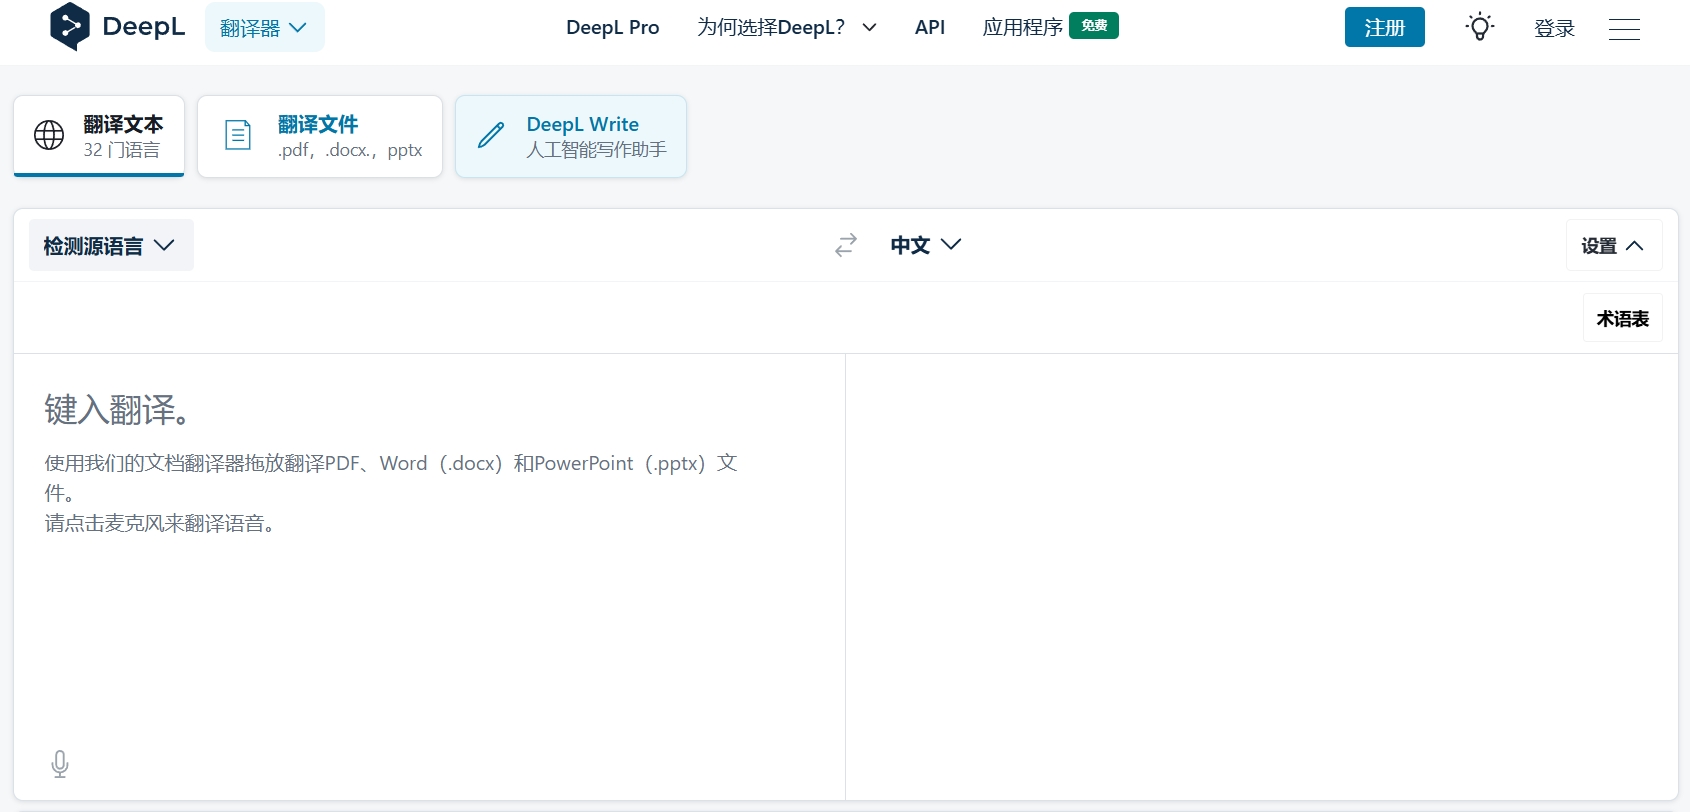
Task: Swap languages with the arrows icon
Action: coord(846,245)
